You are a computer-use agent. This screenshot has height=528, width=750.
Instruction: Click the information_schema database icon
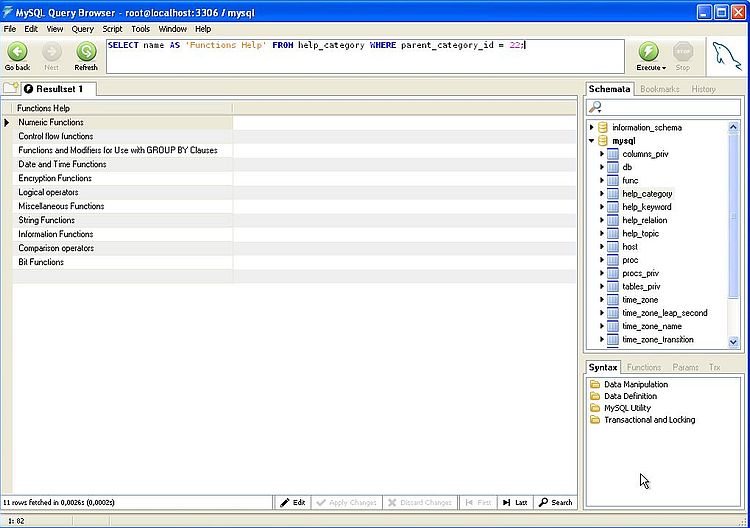pos(603,127)
